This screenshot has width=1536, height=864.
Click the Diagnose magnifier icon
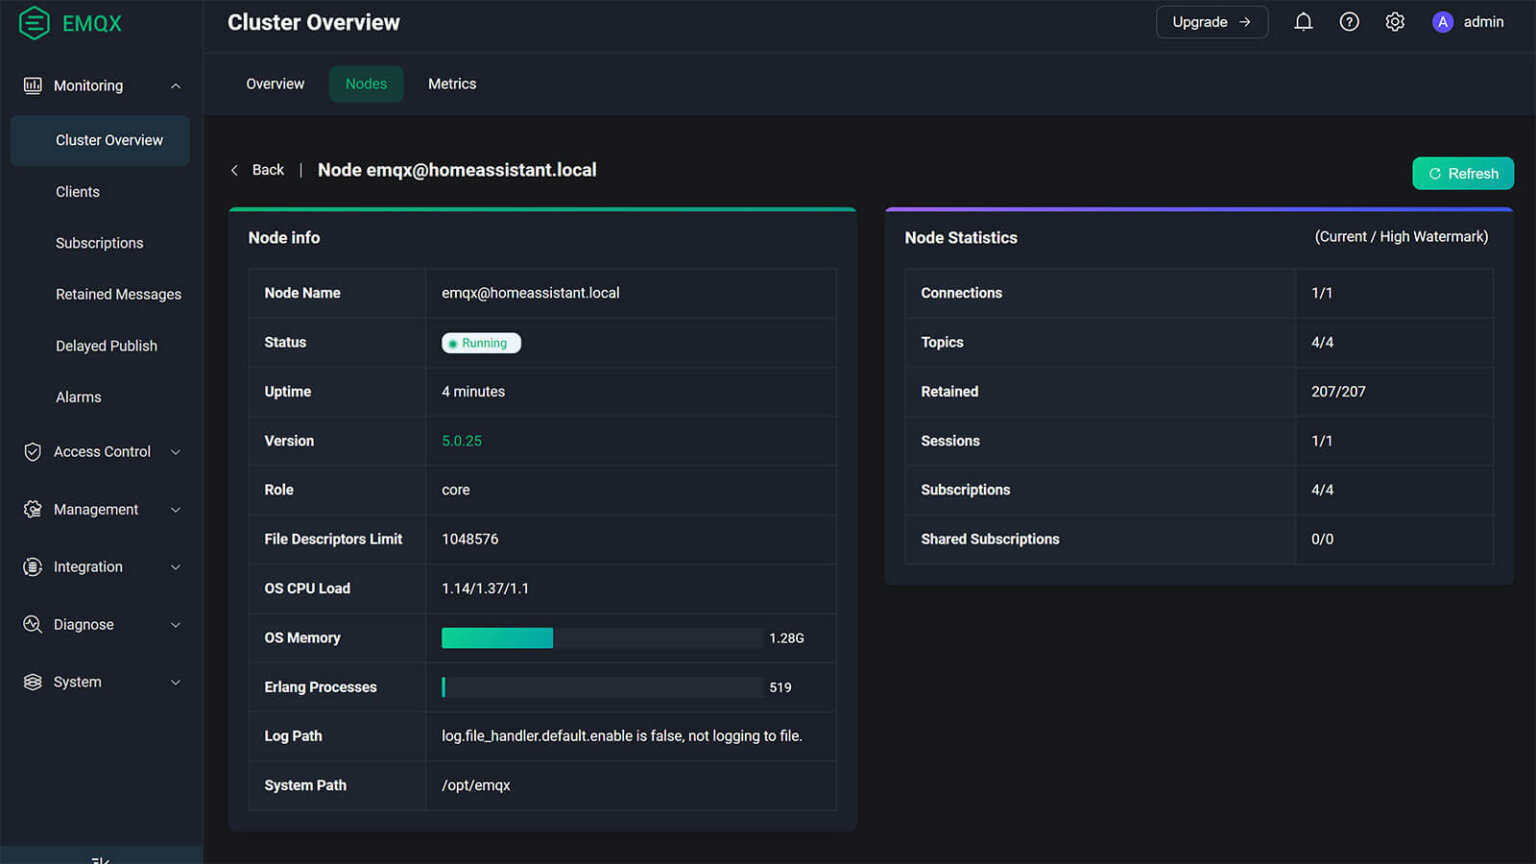point(33,624)
